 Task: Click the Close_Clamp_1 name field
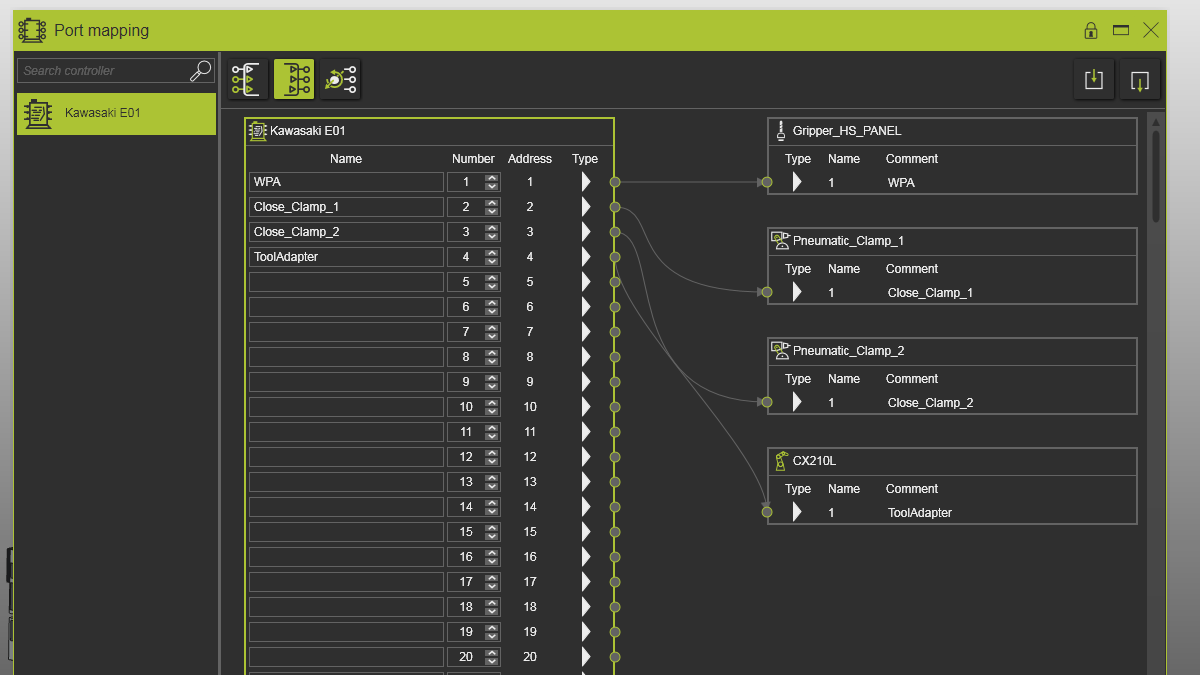(346, 207)
